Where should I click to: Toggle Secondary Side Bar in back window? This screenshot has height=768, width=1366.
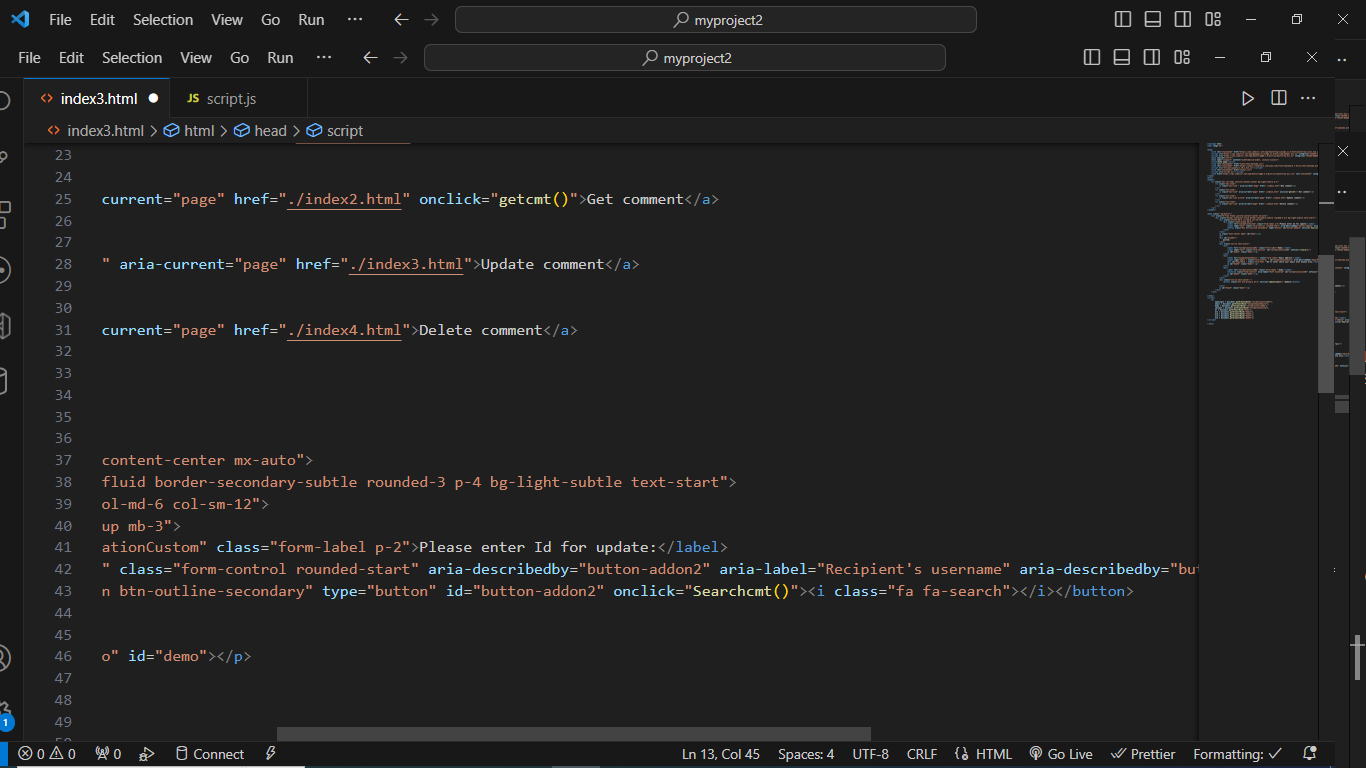[x=1183, y=20]
